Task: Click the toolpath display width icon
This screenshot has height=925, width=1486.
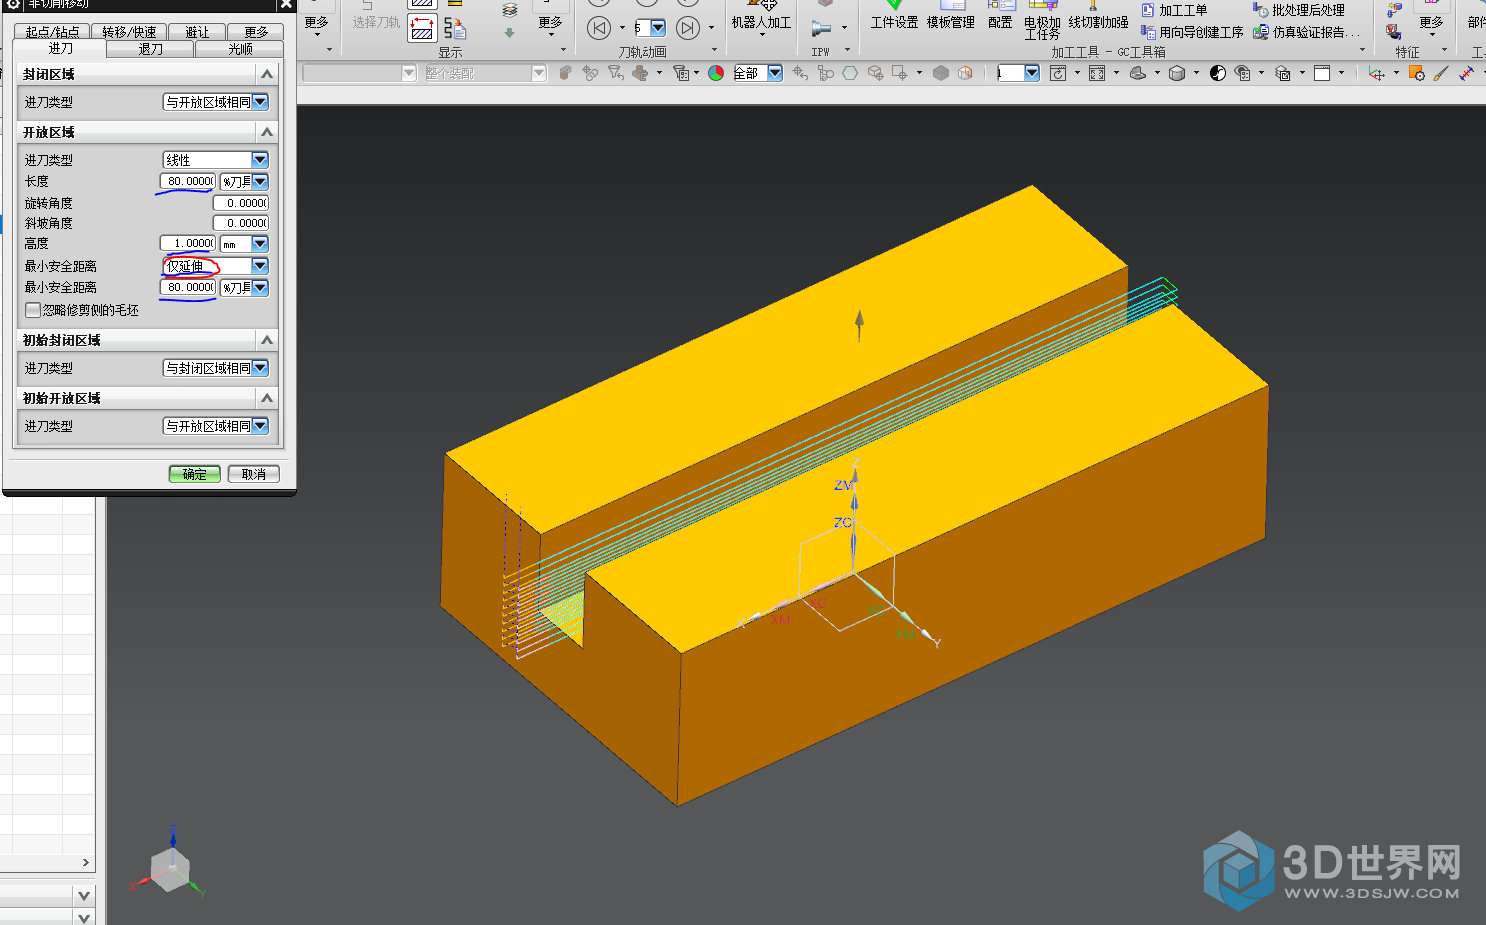Action: click(423, 28)
